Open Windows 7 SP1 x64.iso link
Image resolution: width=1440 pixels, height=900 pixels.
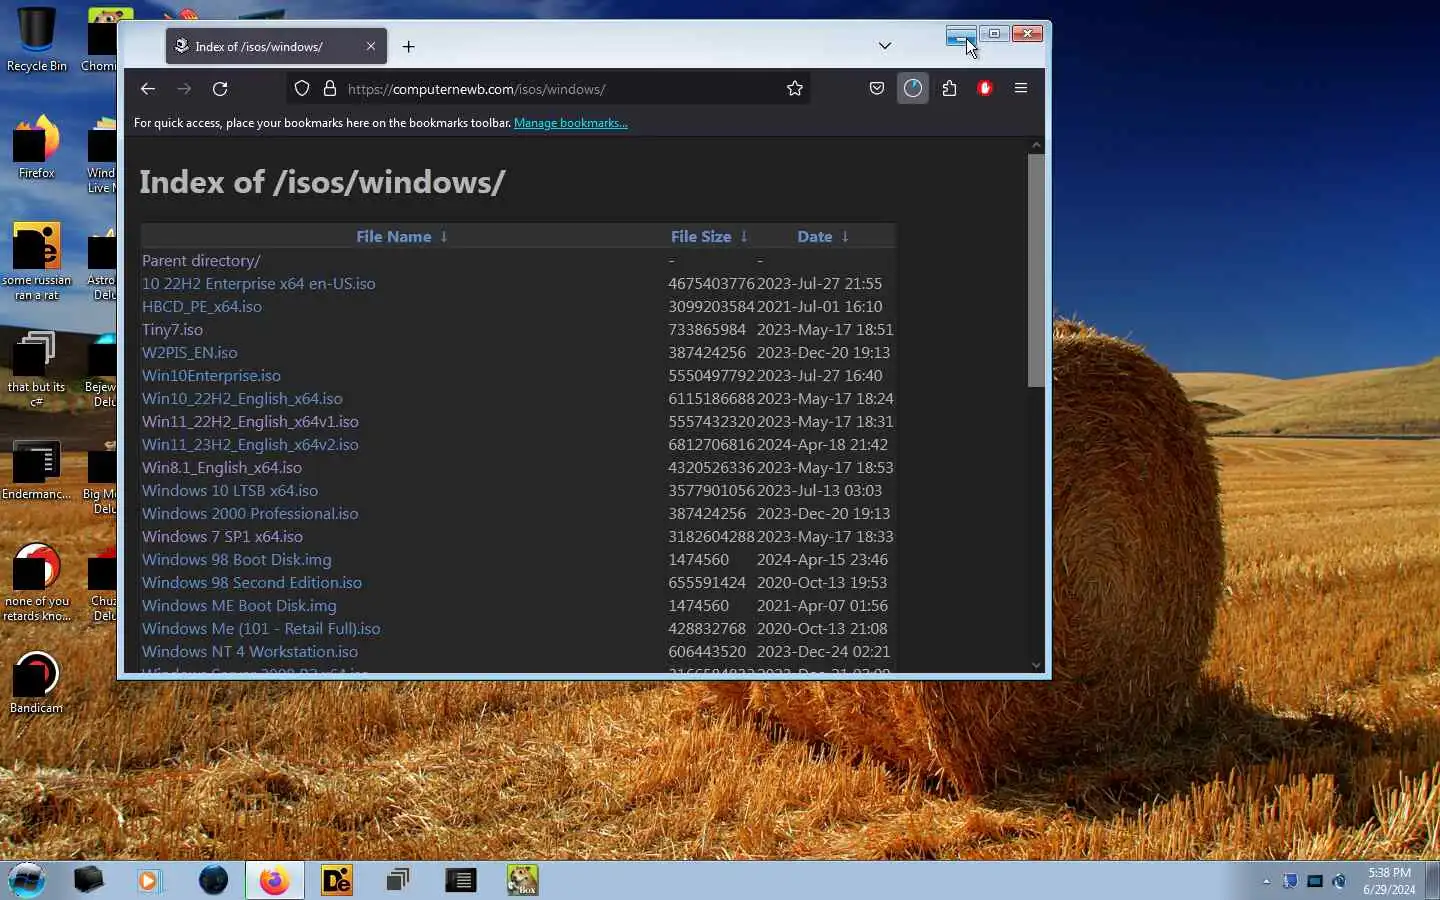coord(222,536)
